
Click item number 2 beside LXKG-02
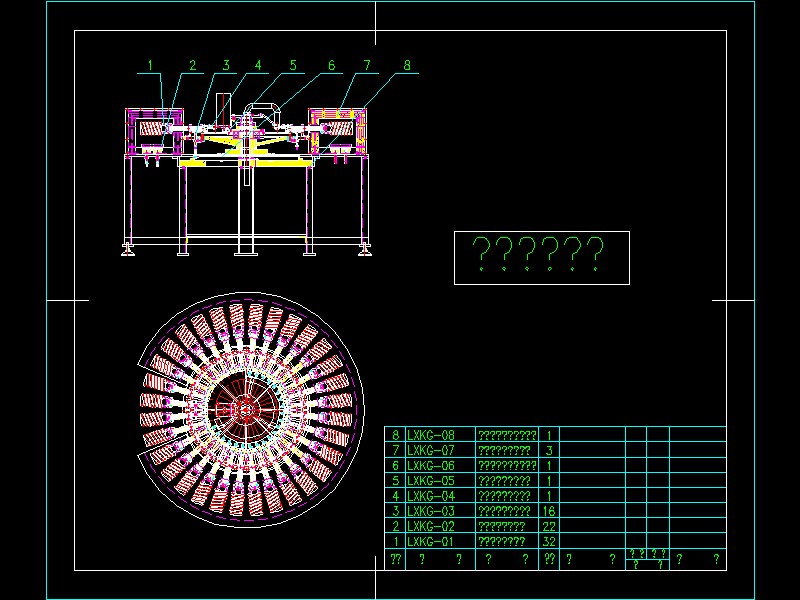[395, 527]
